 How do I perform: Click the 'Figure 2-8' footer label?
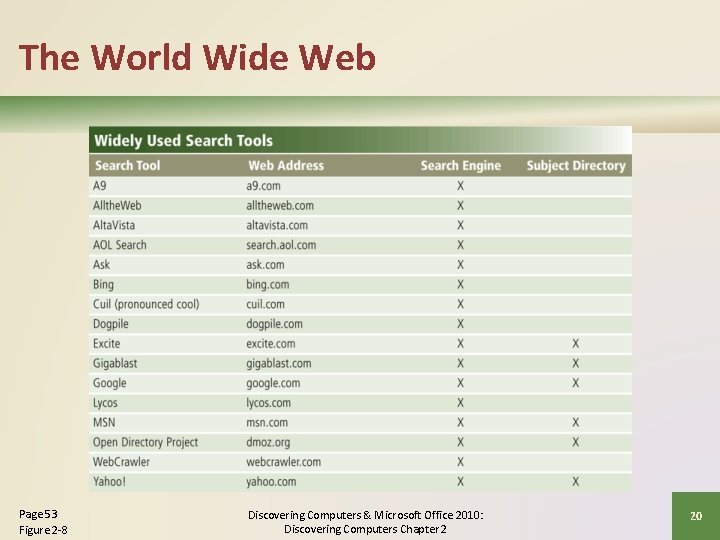[x=43, y=530]
